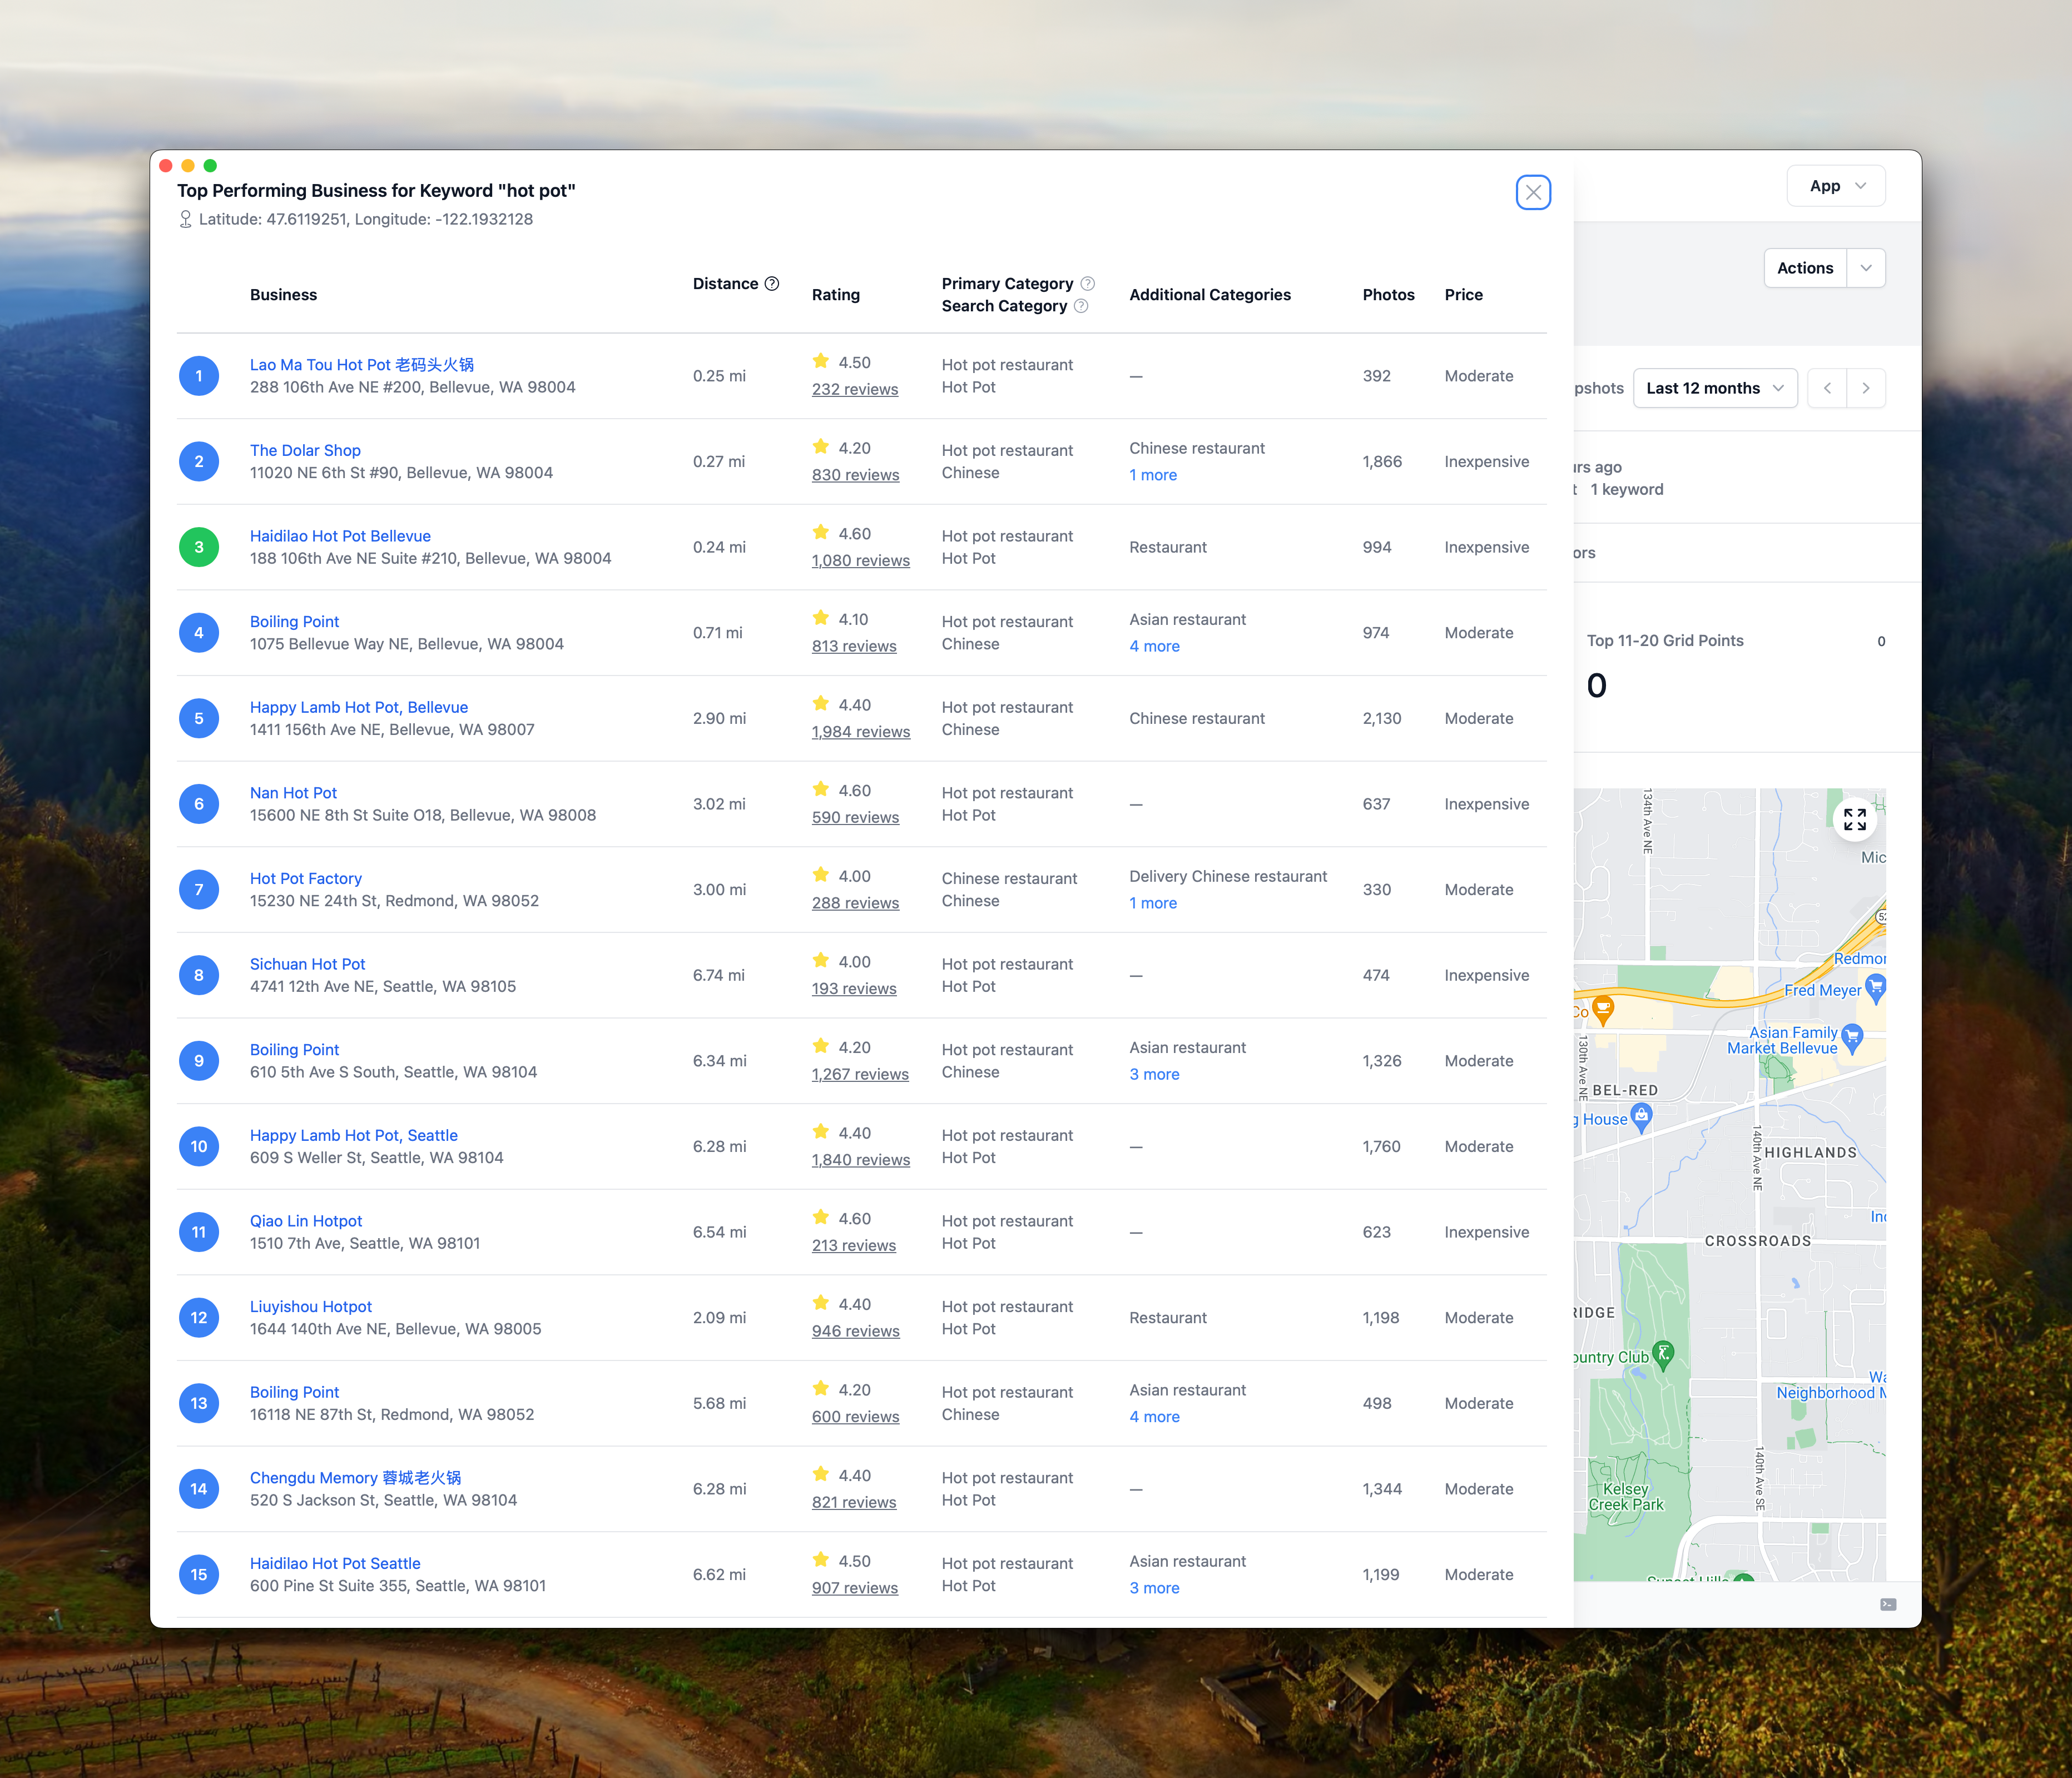2072x1778 pixels.
Task: Open the App dropdown
Action: pyautogui.click(x=1836, y=186)
